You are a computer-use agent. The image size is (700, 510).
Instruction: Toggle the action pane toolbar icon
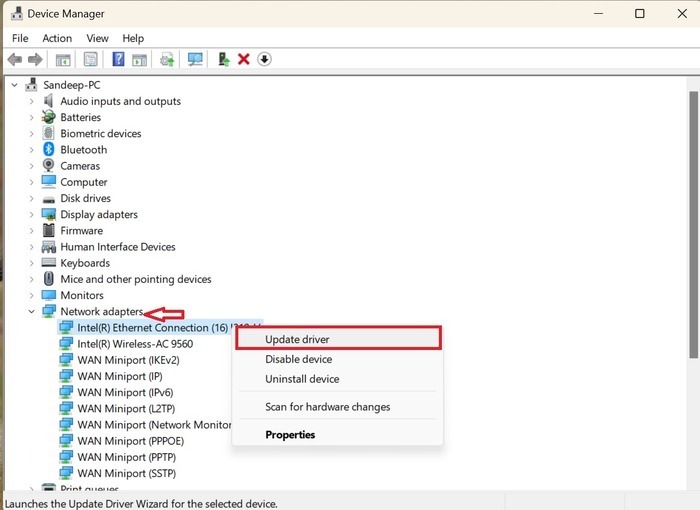tap(140, 59)
